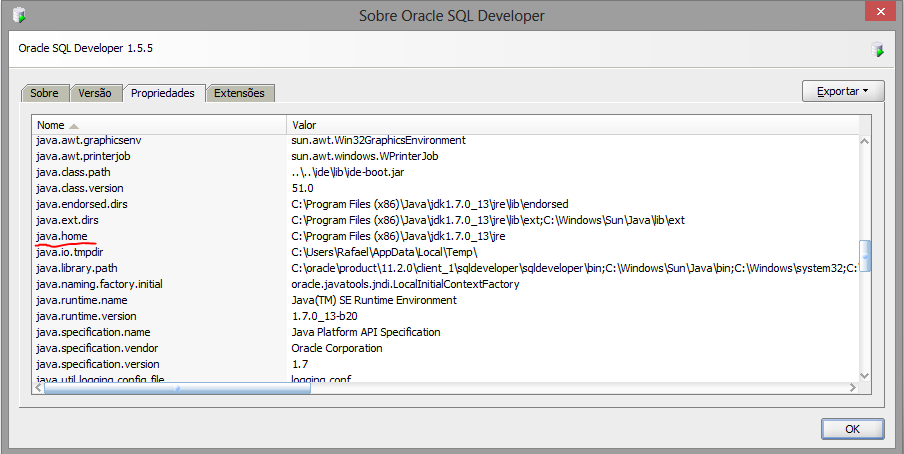Switch to the Sobre tab
The width and height of the screenshot is (904, 454).
click(x=44, y=93)
